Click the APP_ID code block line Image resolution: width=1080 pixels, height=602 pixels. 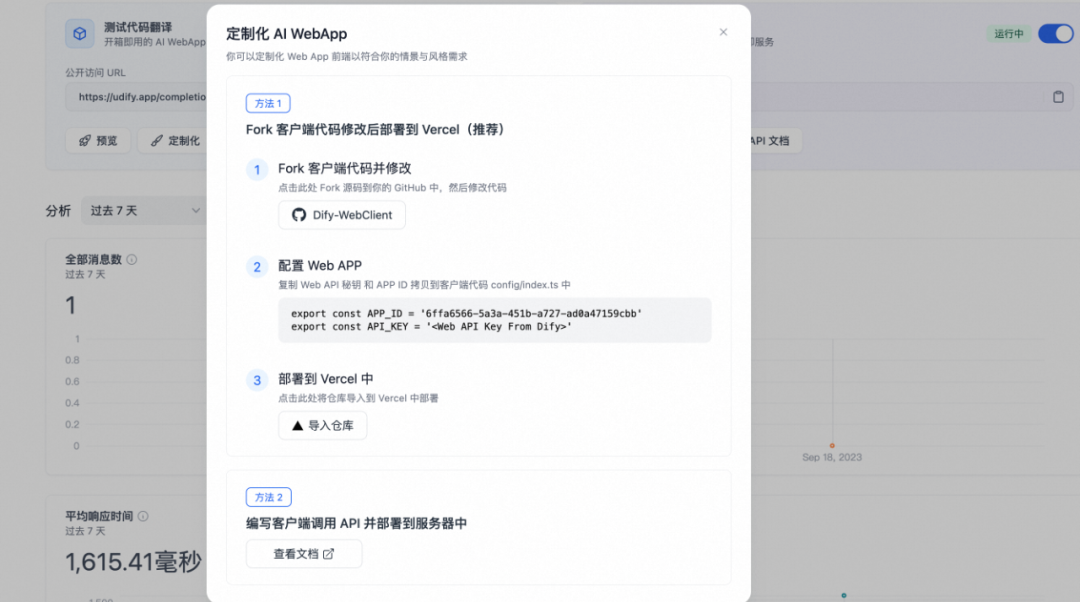coord(466,313)
